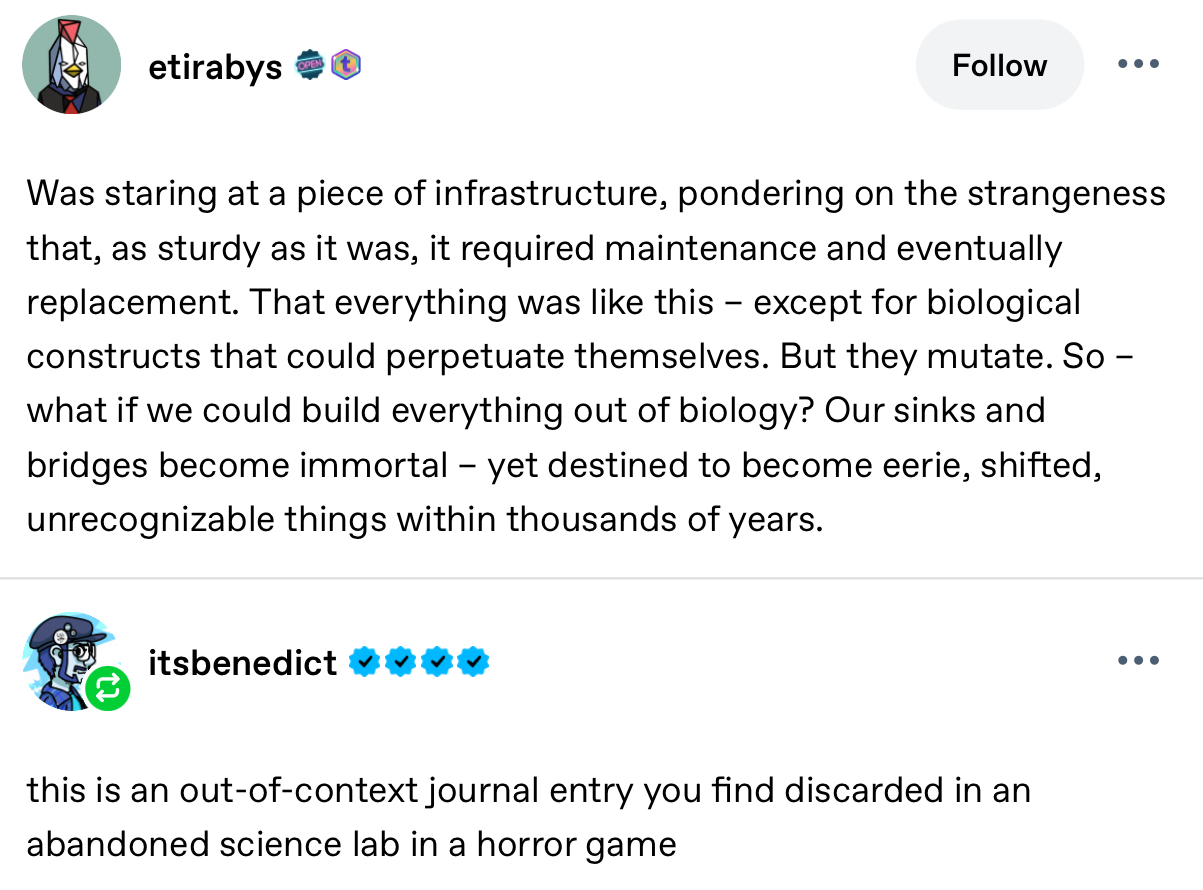
Task: Click the fourth blue checkmark badge next to itsbenedict
Action: [x=473, y=661]
